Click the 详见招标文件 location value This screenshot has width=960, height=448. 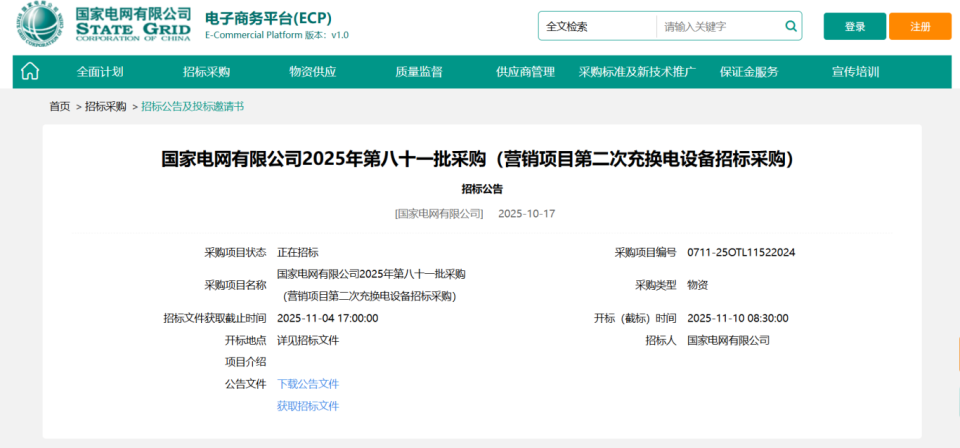(308, 340)
